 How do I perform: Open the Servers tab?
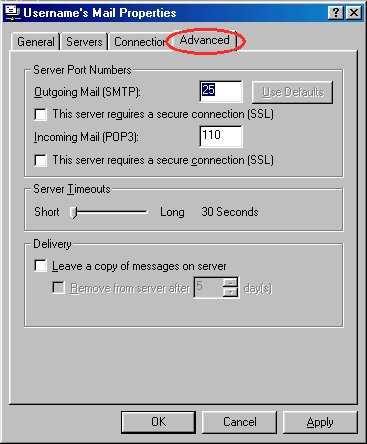[x=84, y=42]
